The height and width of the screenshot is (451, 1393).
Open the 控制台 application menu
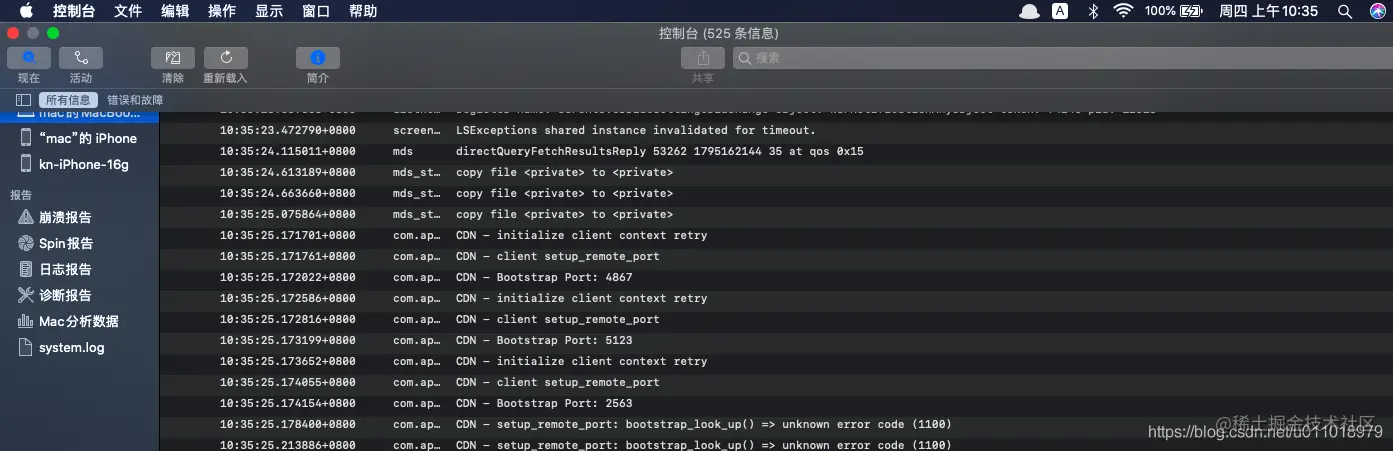pos(74,11)
